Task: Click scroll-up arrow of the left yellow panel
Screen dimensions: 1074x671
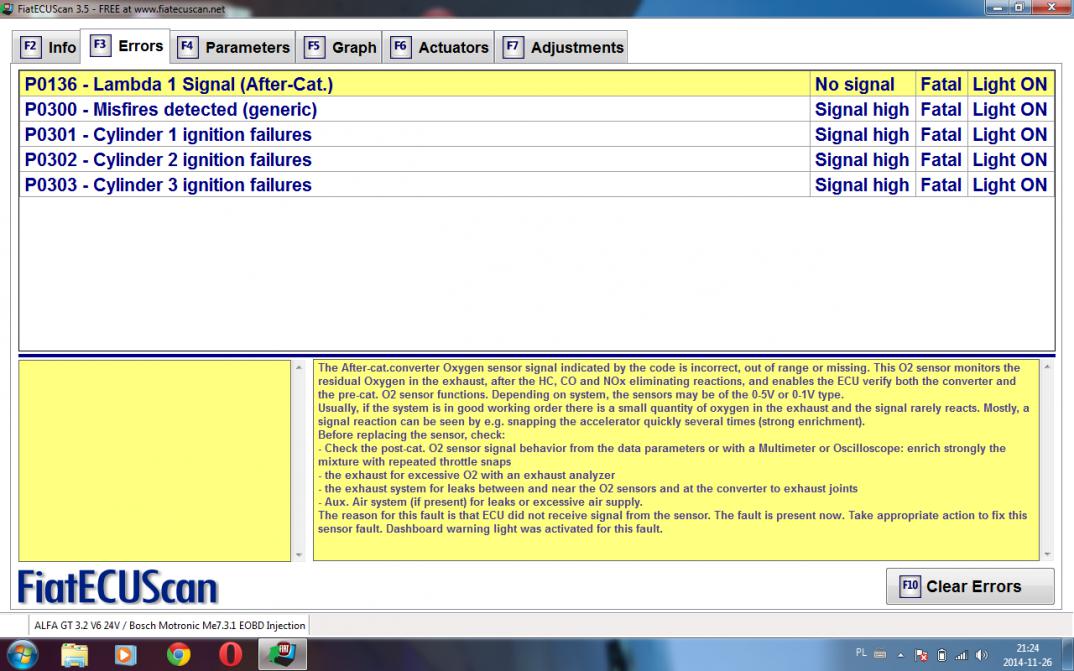Action: coord(298,368)
